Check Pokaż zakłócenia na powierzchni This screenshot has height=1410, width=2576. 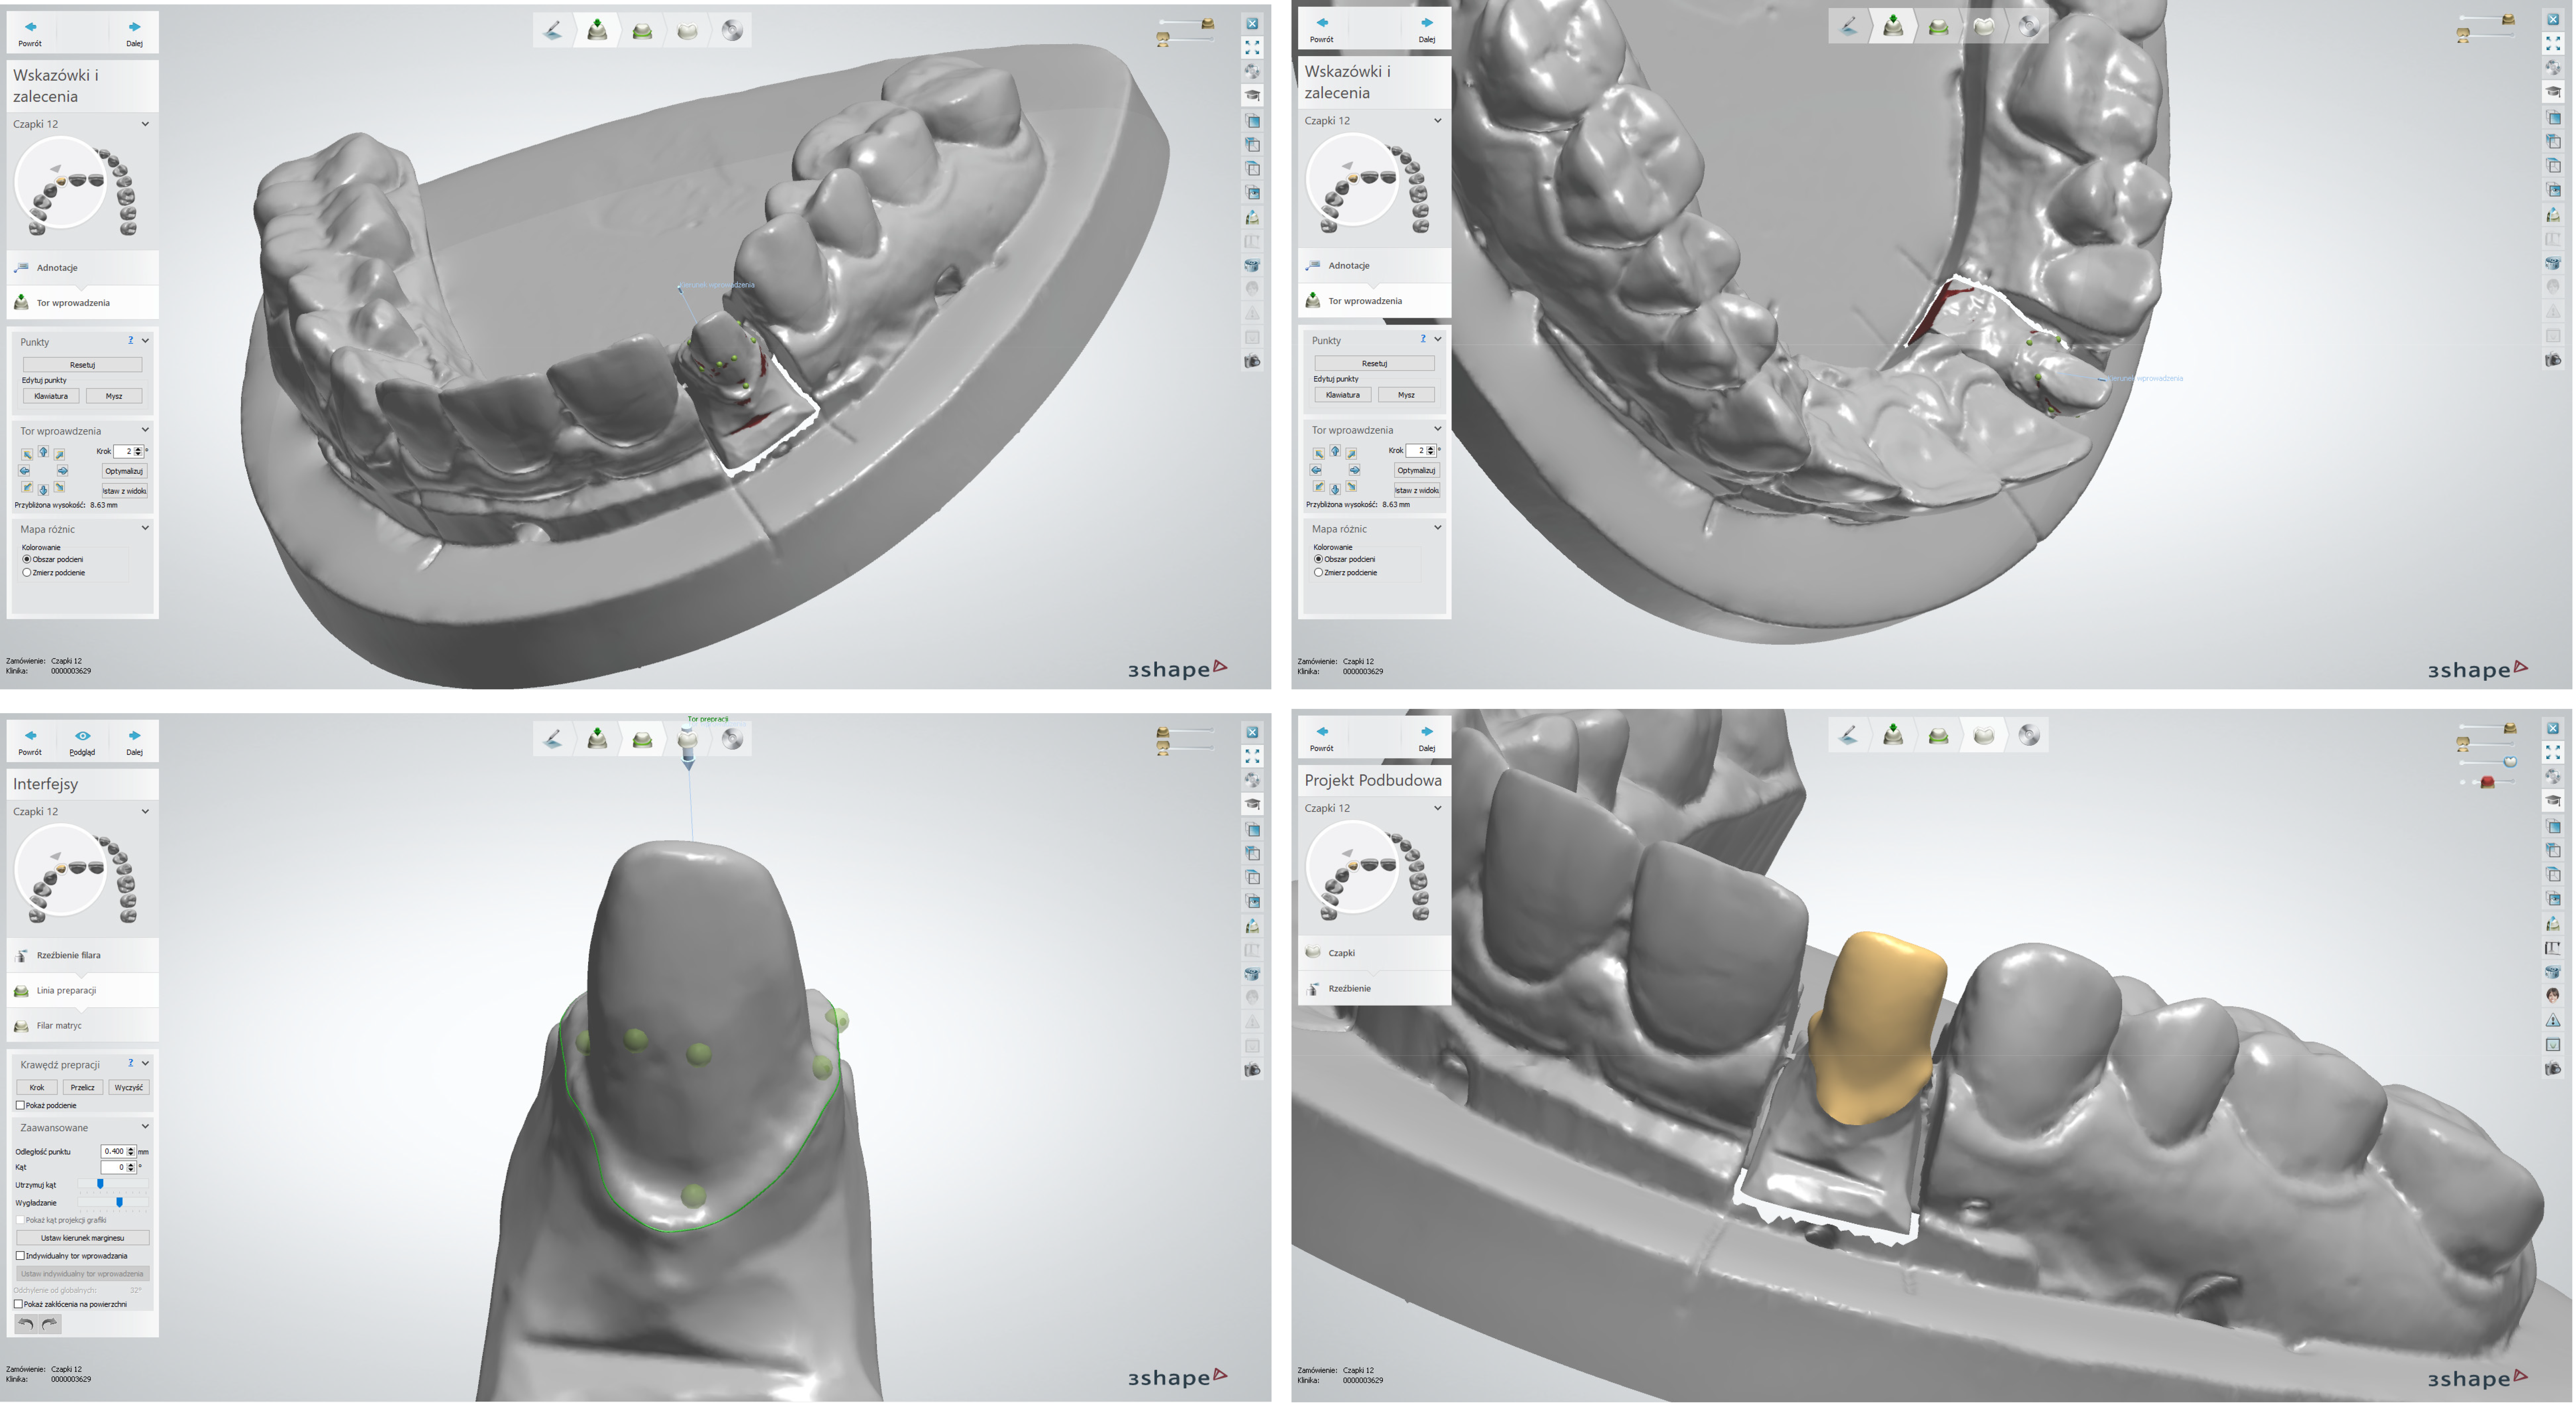[19, 1304]
